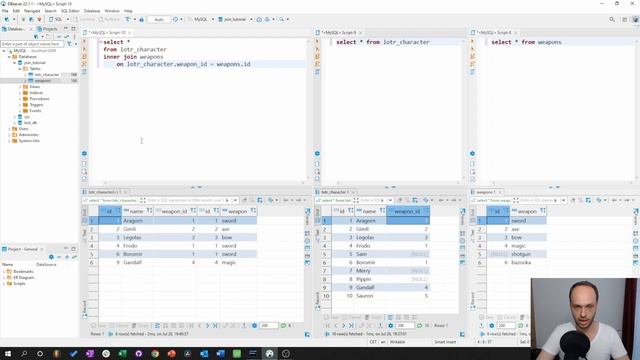Select the weapons table in the navigator

42,80
